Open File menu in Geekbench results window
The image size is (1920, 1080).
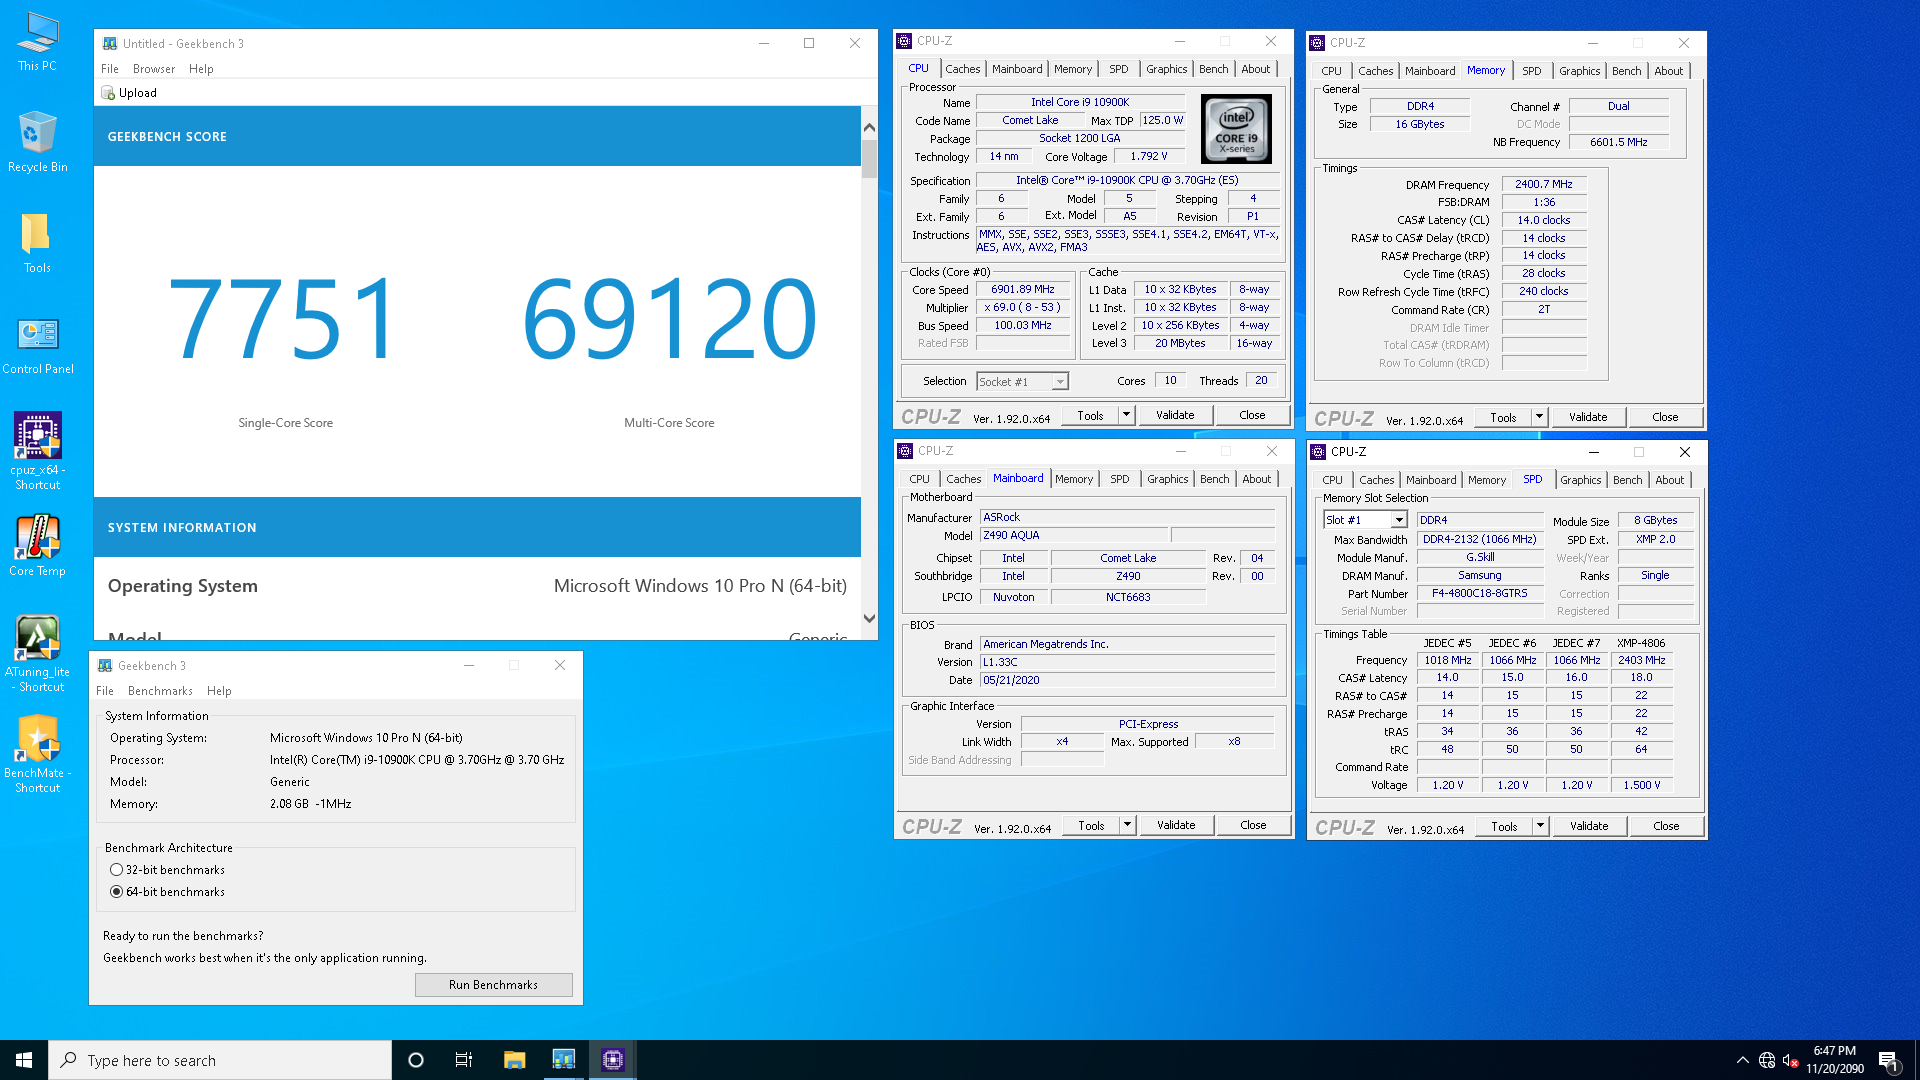click(110, 69)
